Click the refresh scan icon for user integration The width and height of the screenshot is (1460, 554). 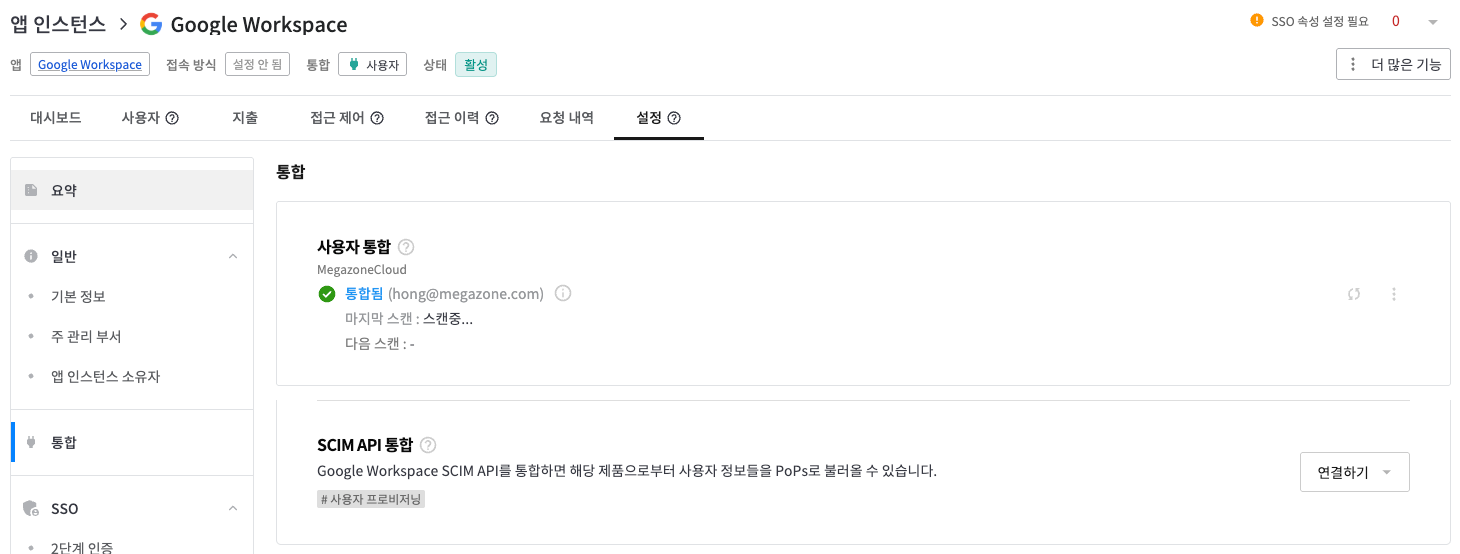click(x=1354, y=294)
